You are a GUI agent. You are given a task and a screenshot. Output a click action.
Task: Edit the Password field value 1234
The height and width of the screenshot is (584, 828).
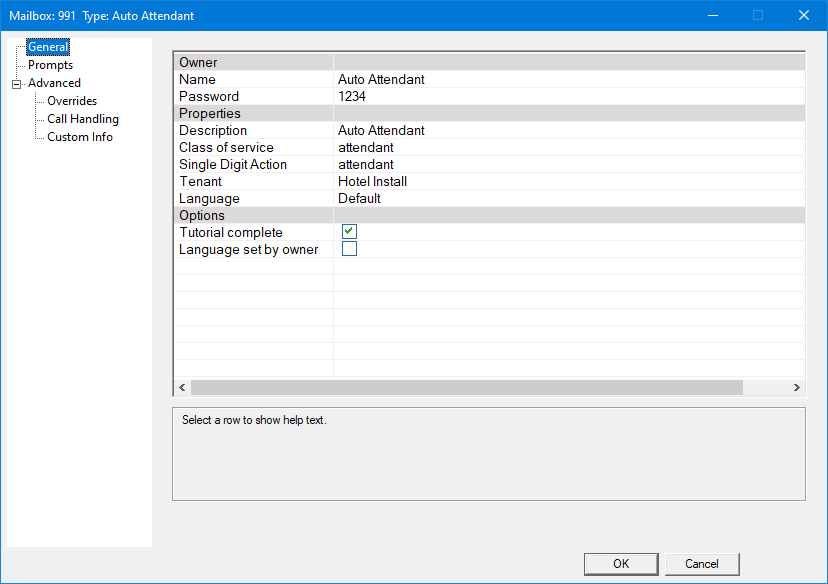(352, 97)
